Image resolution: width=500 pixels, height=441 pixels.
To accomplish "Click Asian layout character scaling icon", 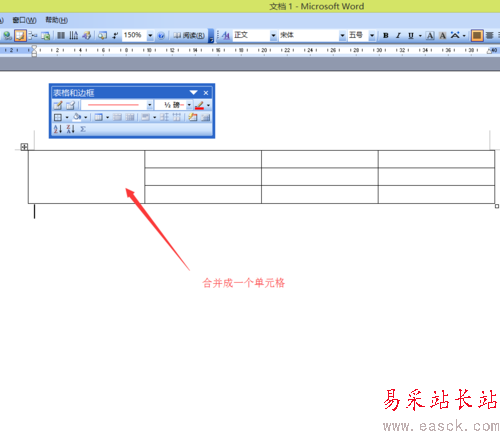I will click(455, 35).
